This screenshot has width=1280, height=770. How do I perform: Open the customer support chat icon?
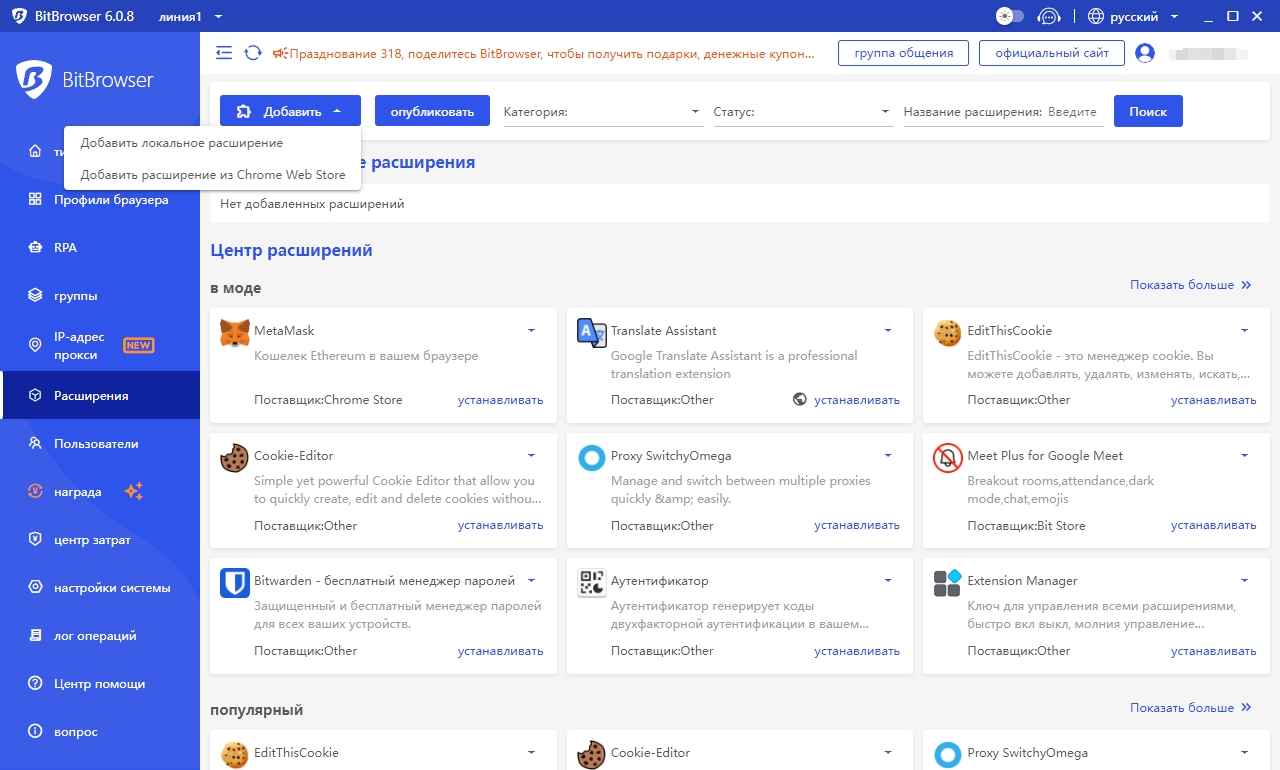[1048, 16]
